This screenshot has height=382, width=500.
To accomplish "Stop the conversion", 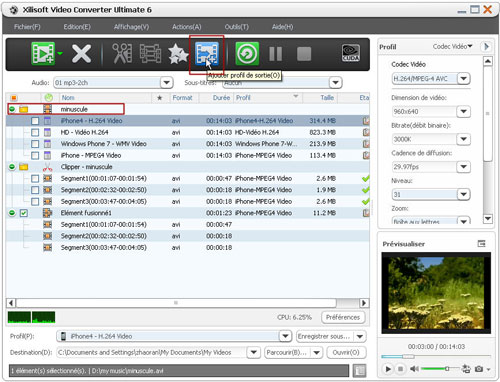I will tap(304, 54).
